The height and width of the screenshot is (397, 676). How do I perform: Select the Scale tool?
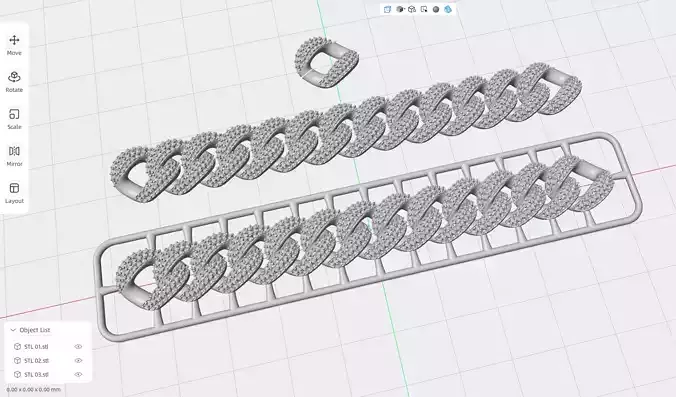click(x=14, y=119)
